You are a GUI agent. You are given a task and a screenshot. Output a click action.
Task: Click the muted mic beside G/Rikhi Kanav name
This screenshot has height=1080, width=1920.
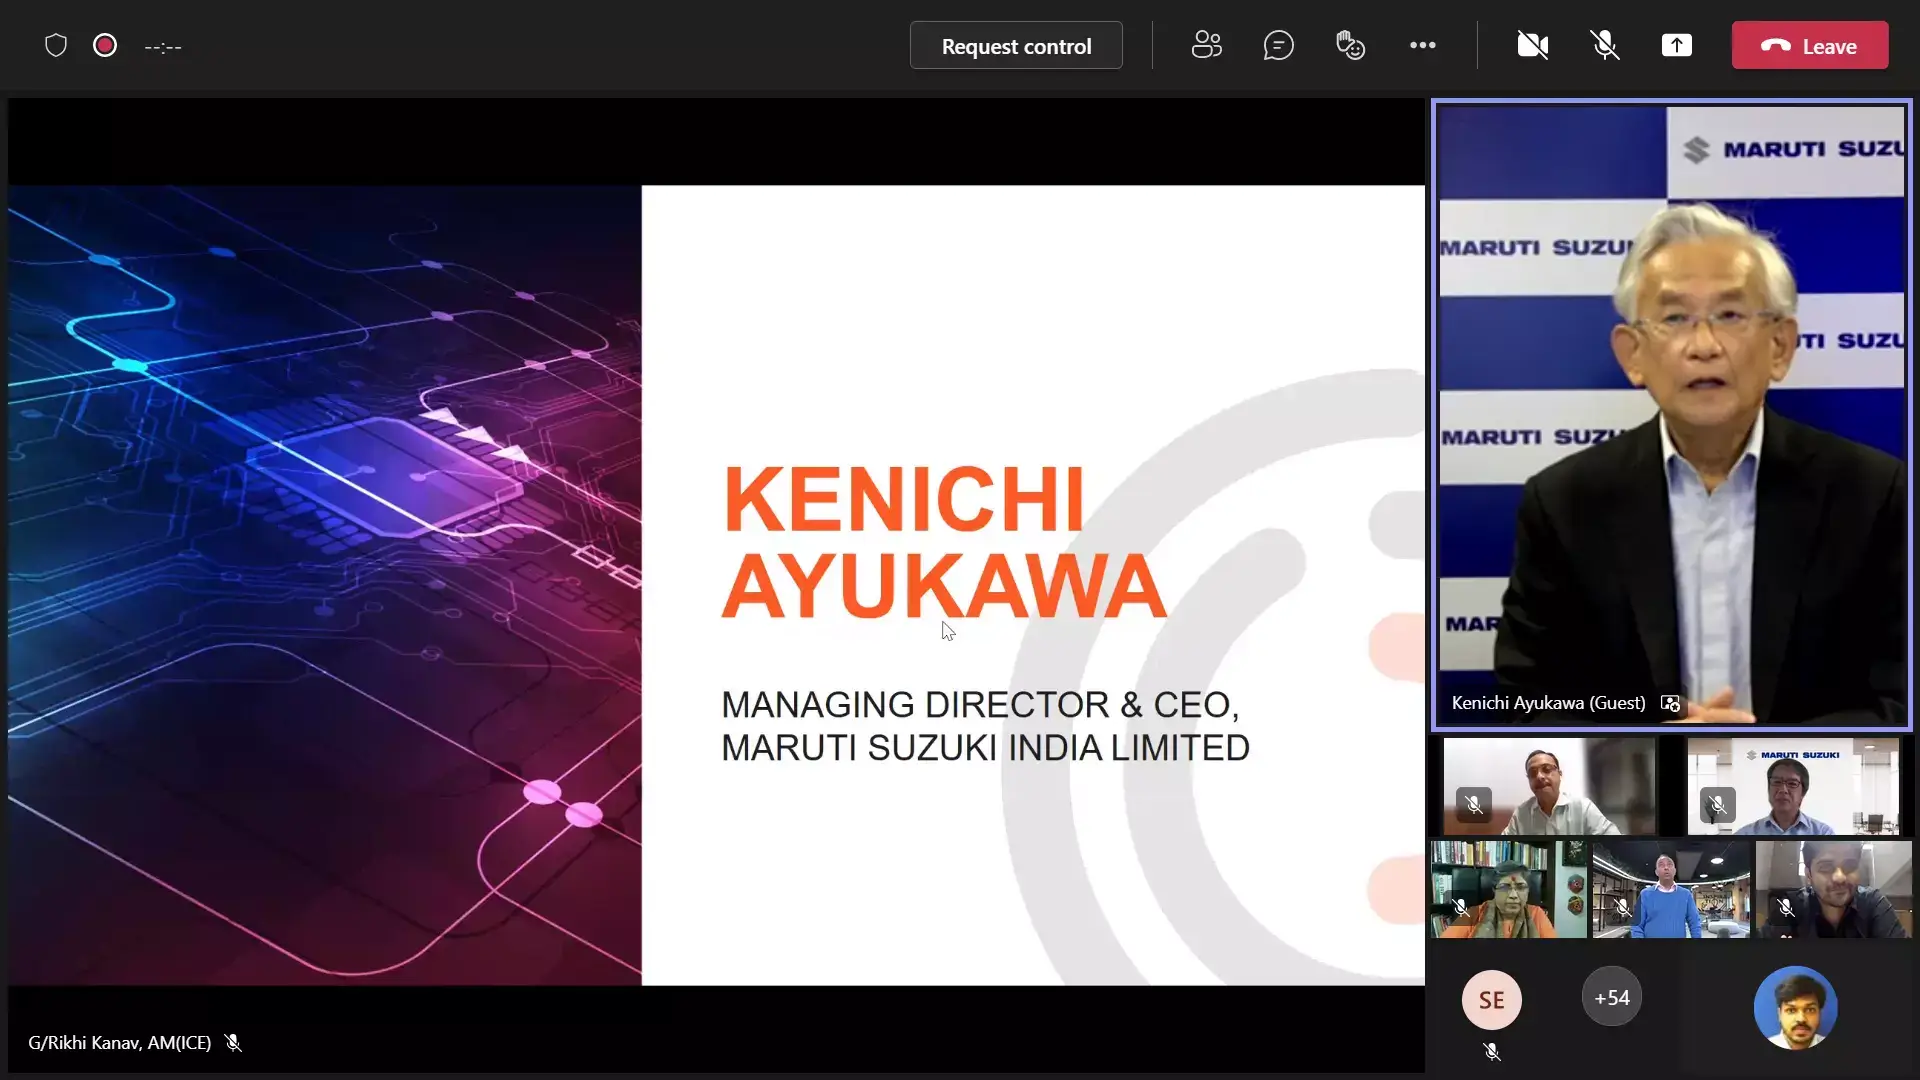233,1043
